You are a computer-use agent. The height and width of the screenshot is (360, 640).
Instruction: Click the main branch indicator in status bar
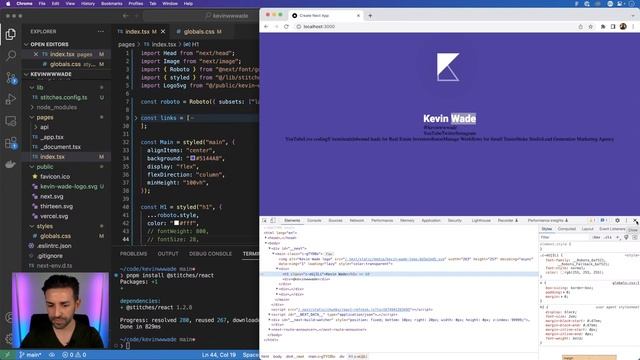click(x=30, y=355)
